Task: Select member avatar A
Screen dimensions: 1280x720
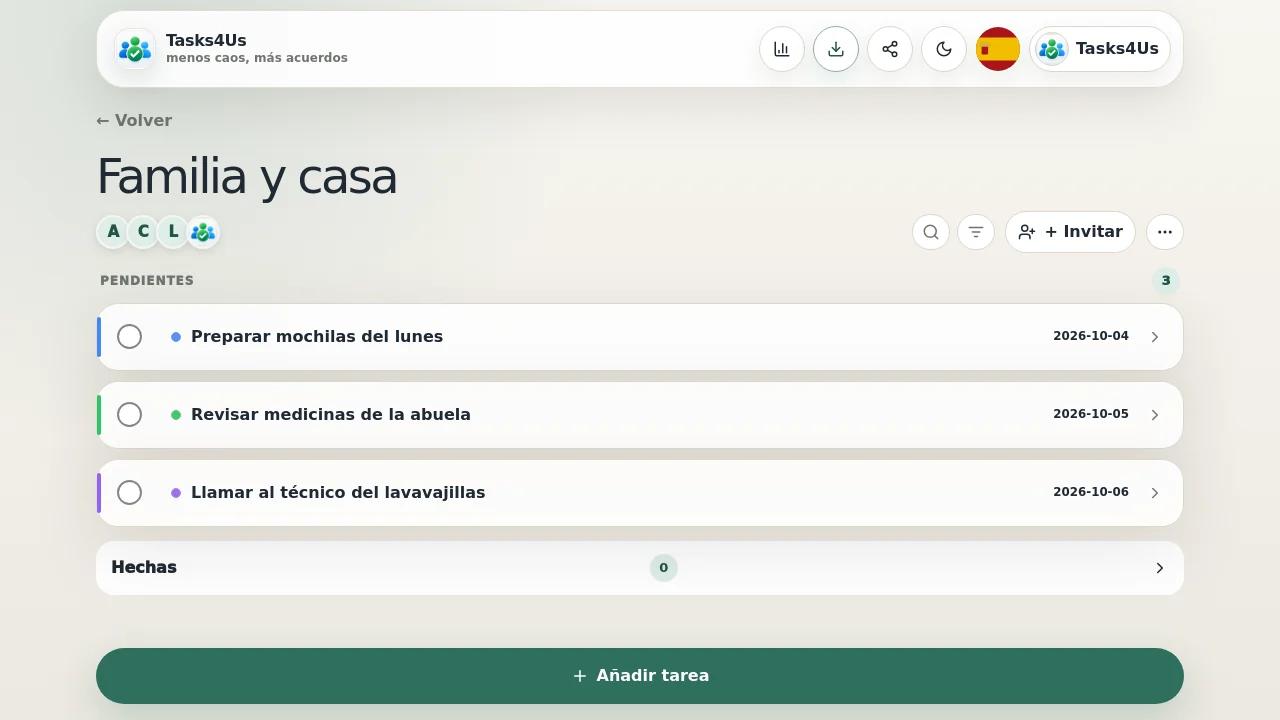Action: pos(113,232)
